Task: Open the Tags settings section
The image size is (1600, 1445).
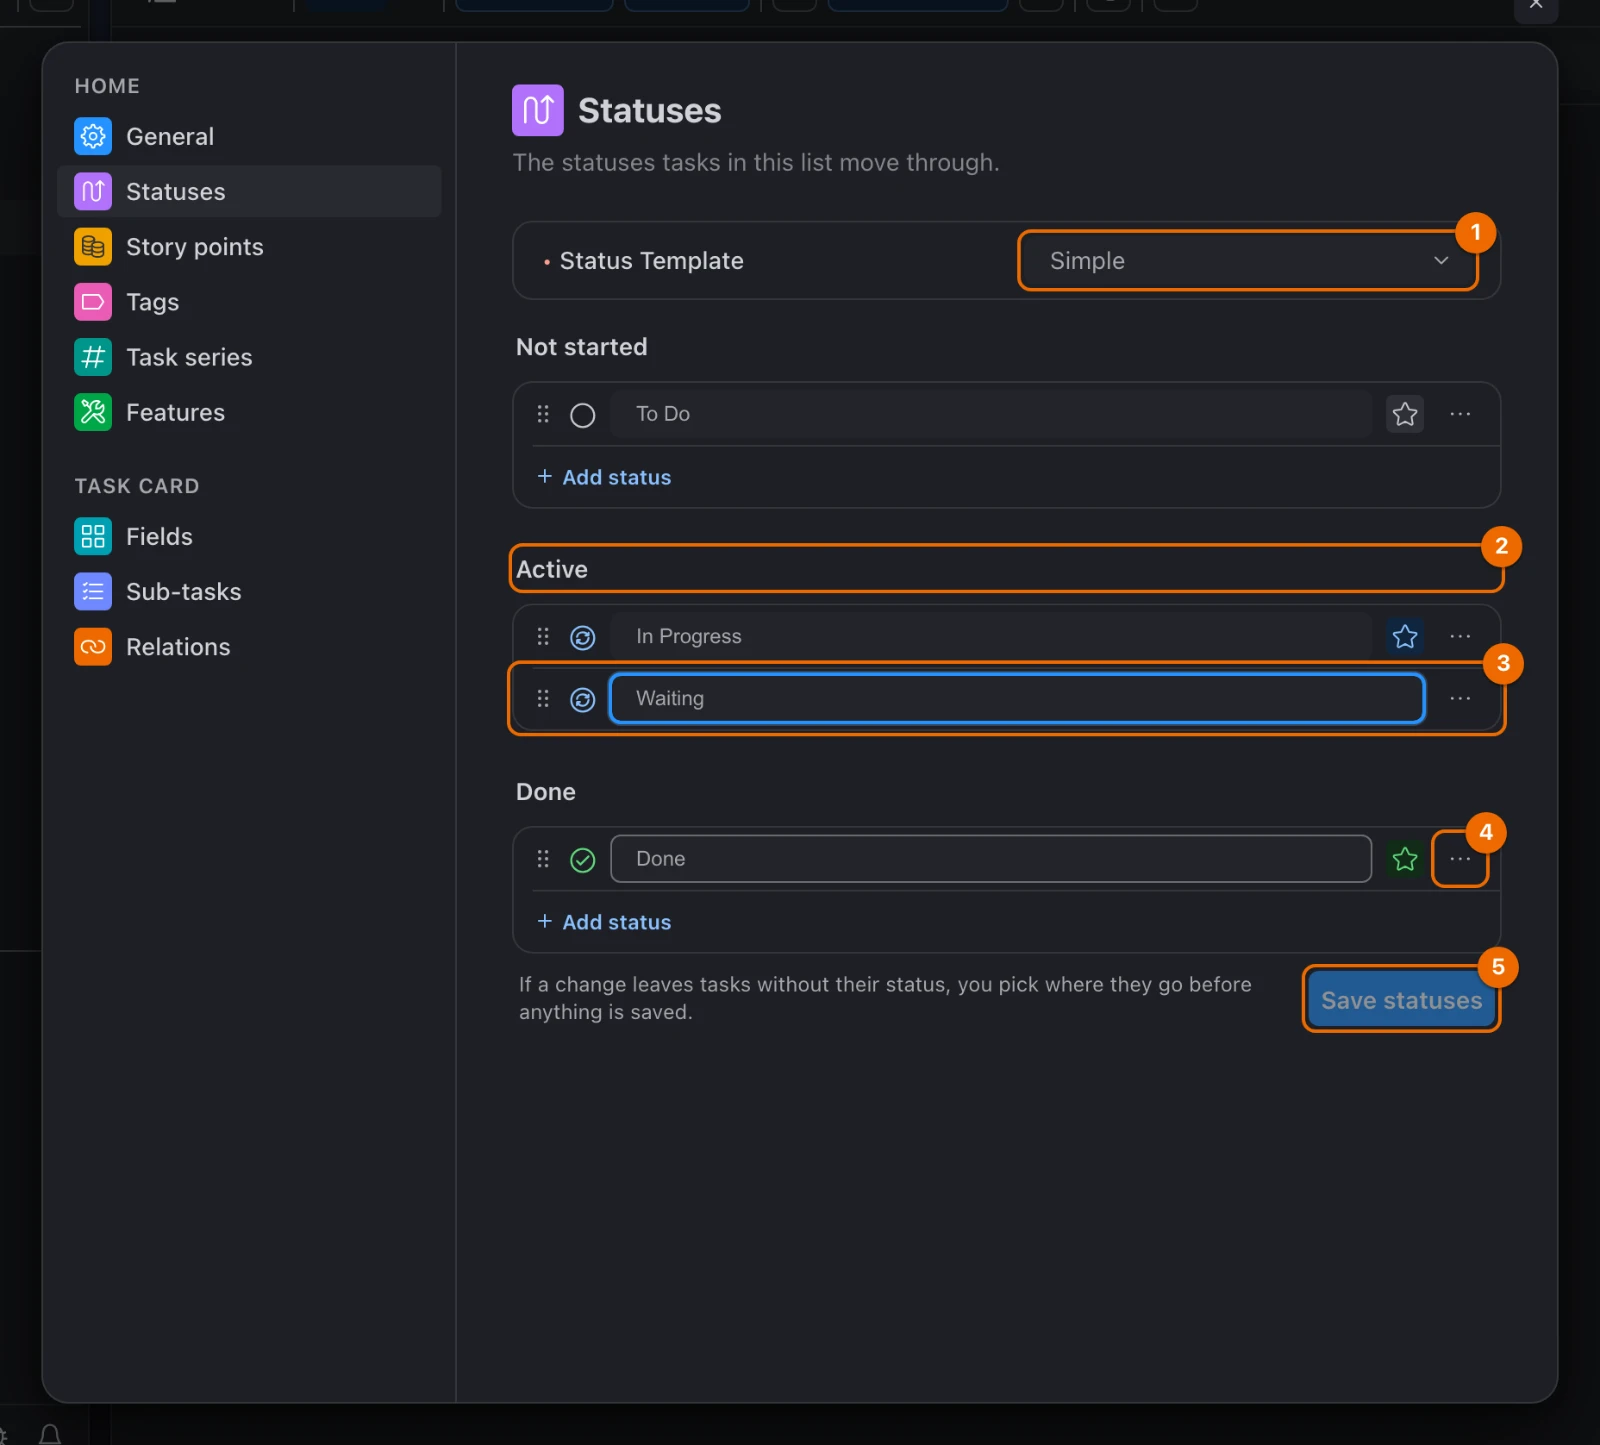Action: click(249, 302)
